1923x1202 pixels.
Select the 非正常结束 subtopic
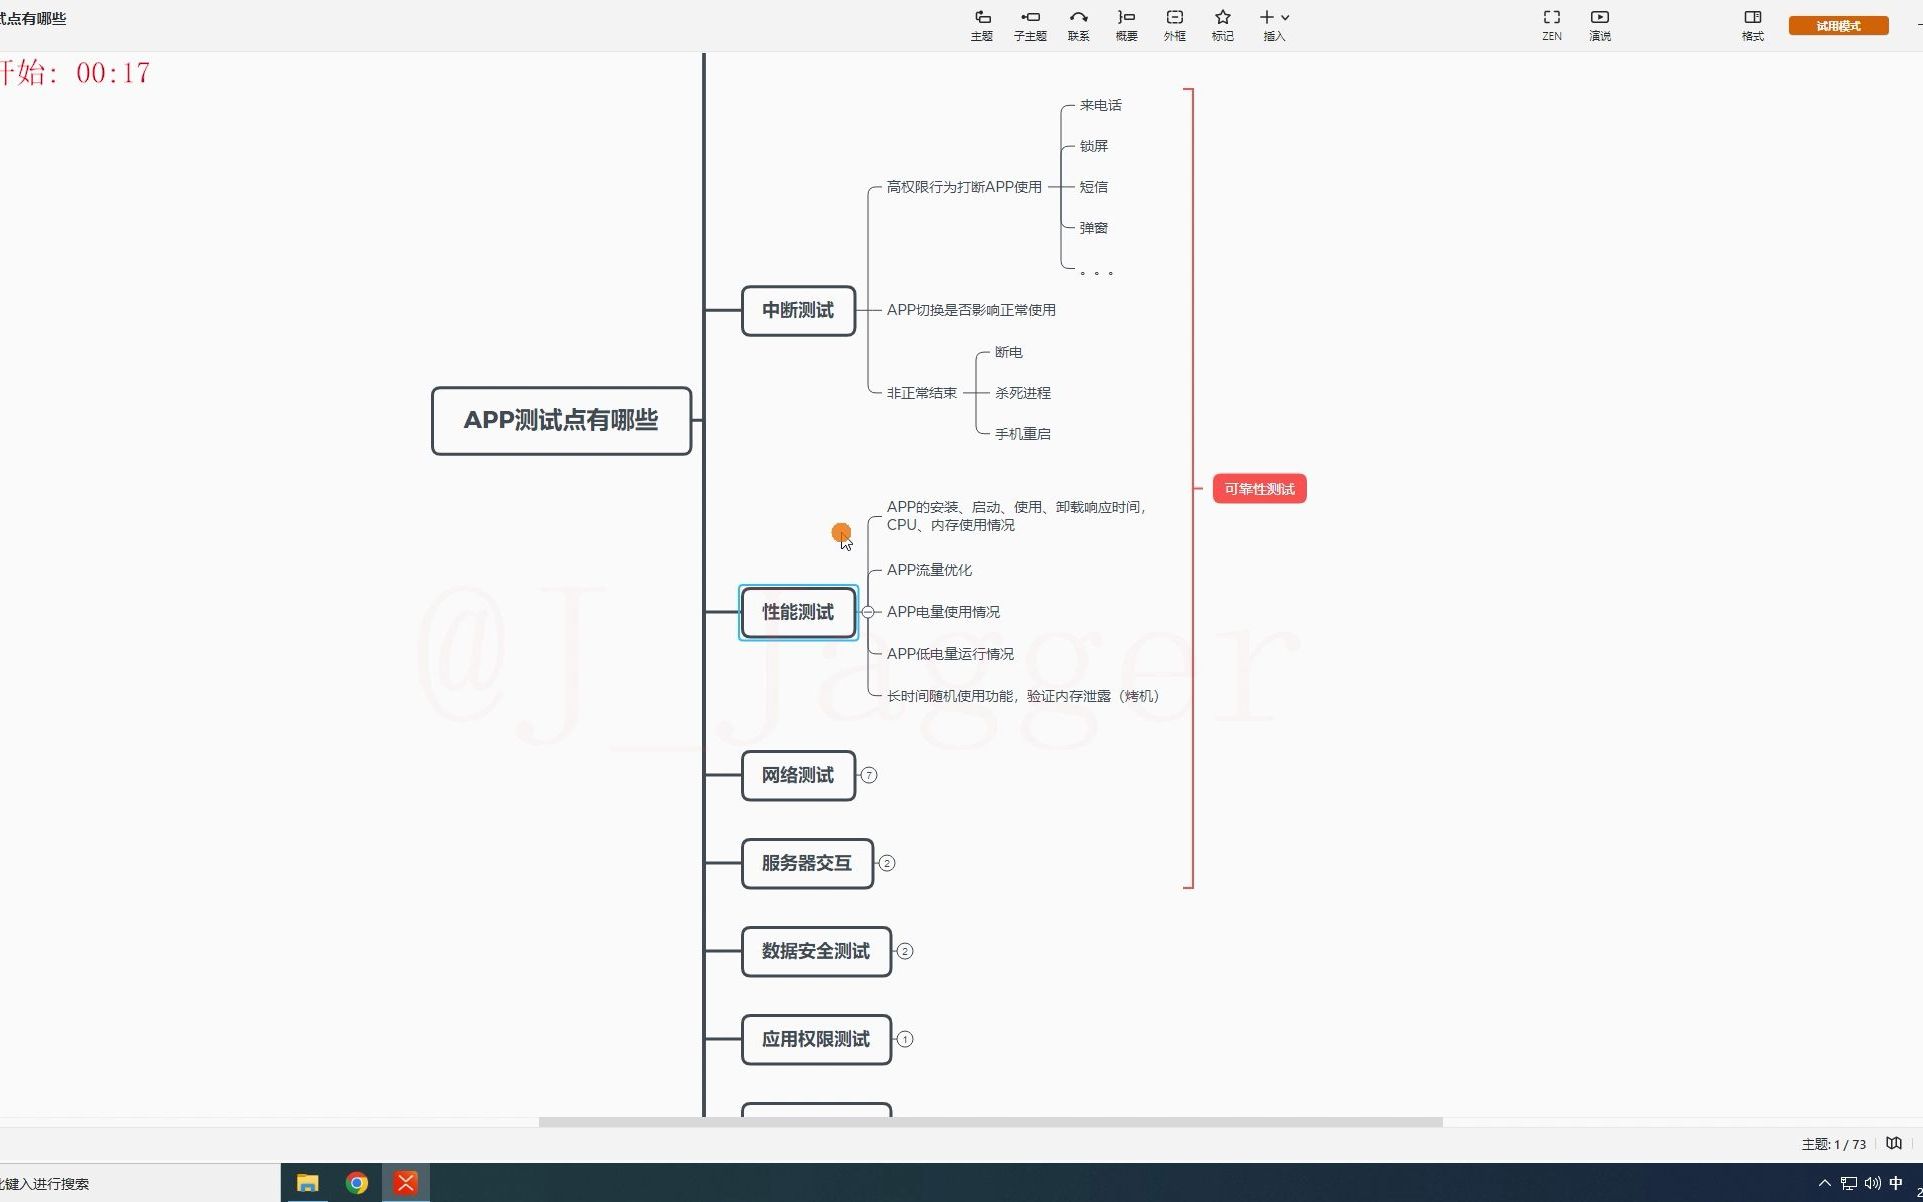pyautogui.click(x=921, y=393)
